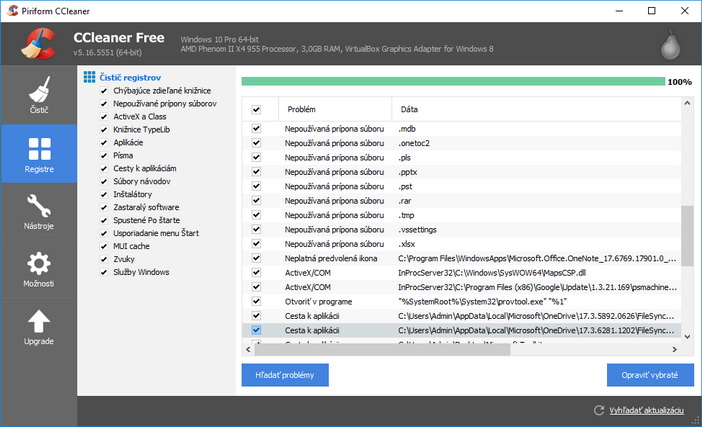This screenshot has width=702, height=427.
Task: Uncheck the .xlsx row checkbox
Action: click(256, 243)
